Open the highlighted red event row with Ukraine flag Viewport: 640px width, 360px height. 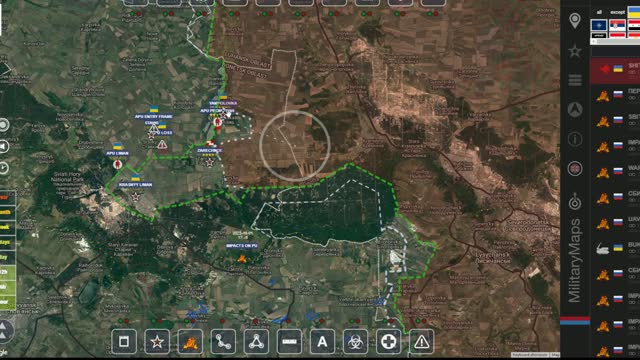pos(615,70)
